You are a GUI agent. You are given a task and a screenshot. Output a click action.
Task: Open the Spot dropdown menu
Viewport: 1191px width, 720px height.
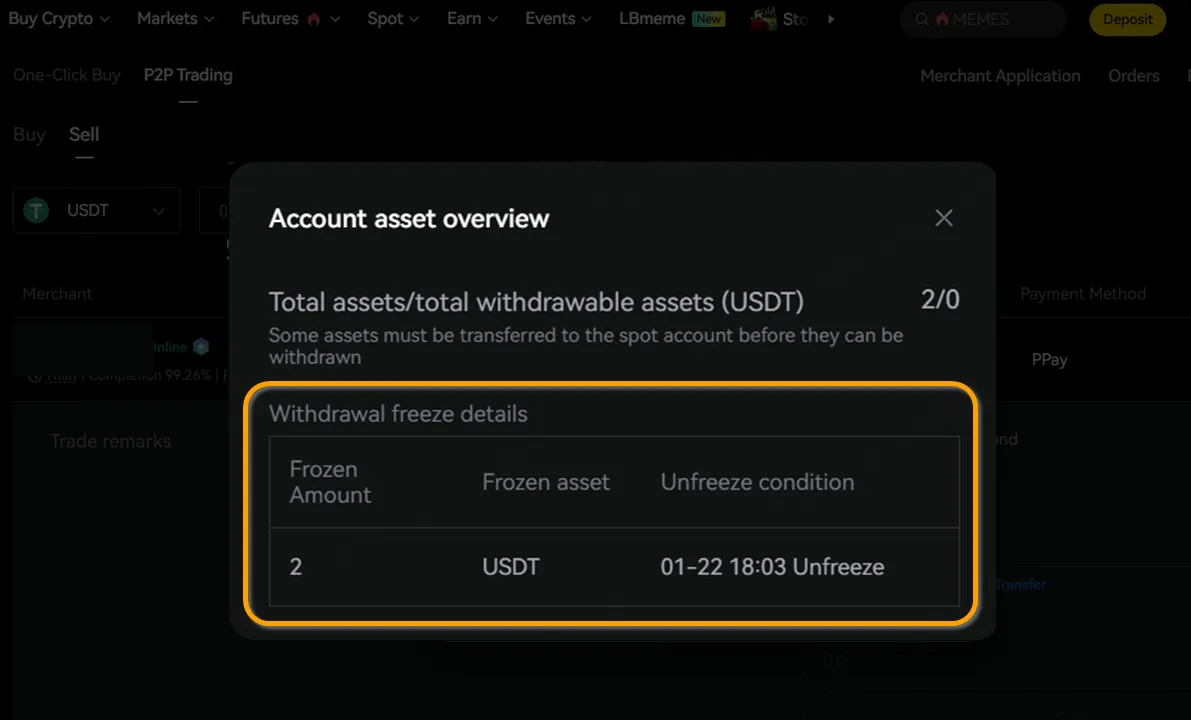[393, 19]
